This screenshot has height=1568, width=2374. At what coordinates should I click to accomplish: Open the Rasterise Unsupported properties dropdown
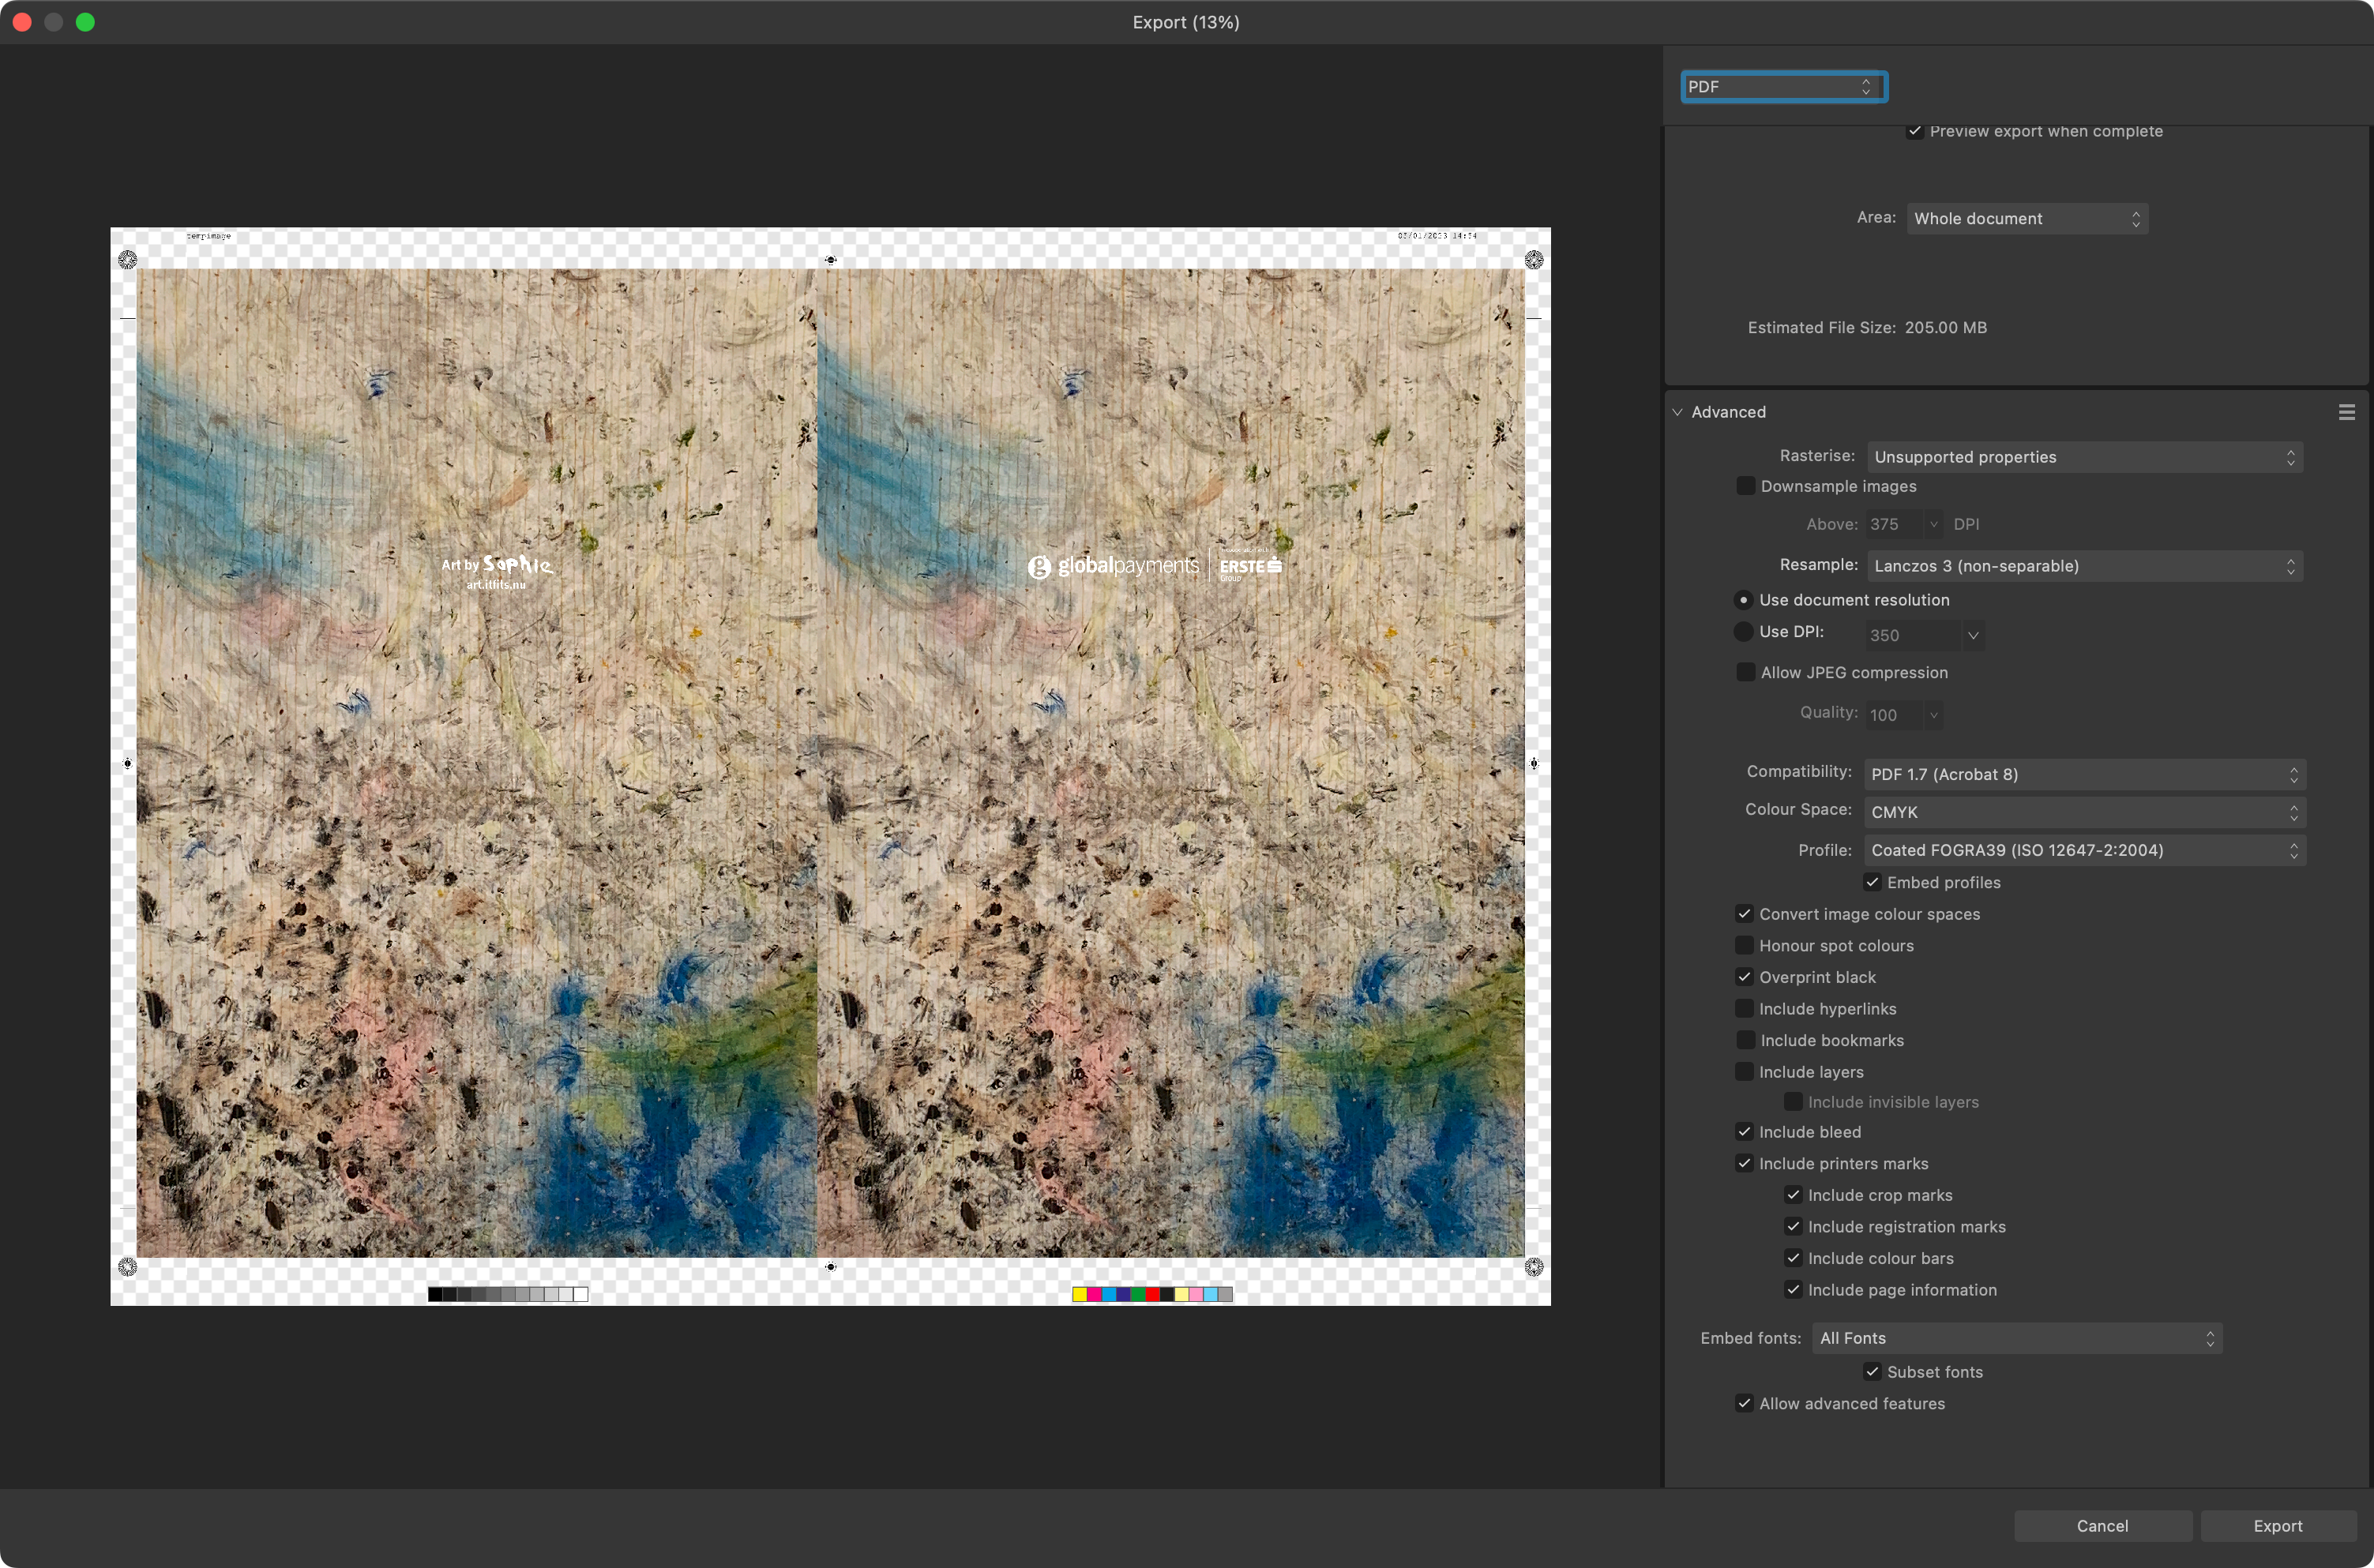pos(2084,457)
